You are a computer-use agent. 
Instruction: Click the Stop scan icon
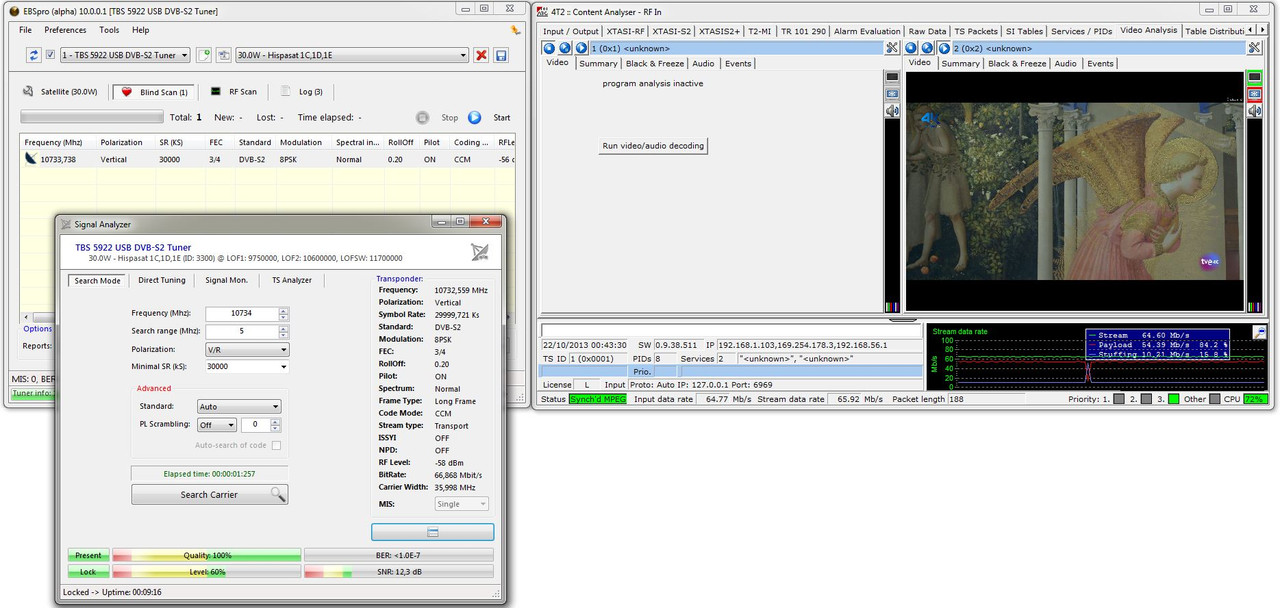click(424, 117)
